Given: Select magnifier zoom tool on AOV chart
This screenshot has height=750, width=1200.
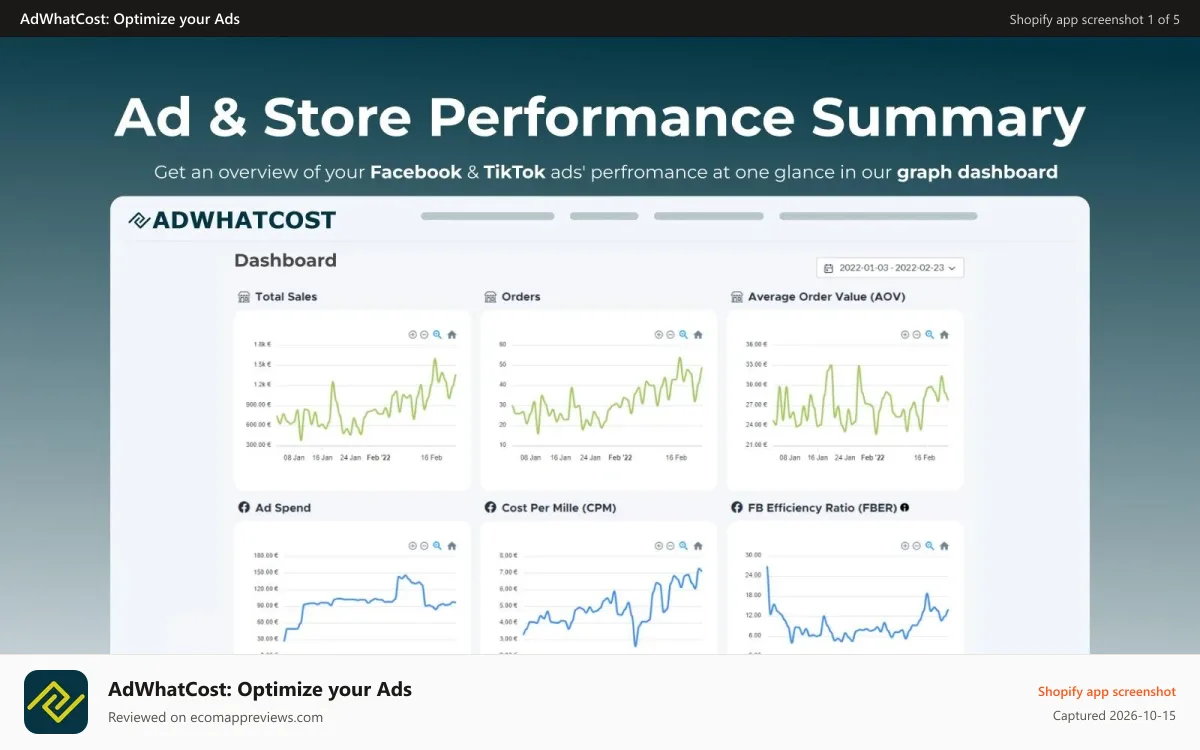Looking at the screenshot, I should point(930,335).
